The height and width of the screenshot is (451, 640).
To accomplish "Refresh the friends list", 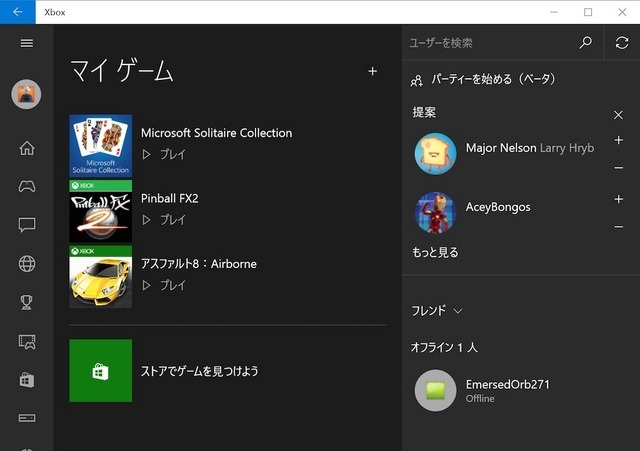I will tap(622, 42).
